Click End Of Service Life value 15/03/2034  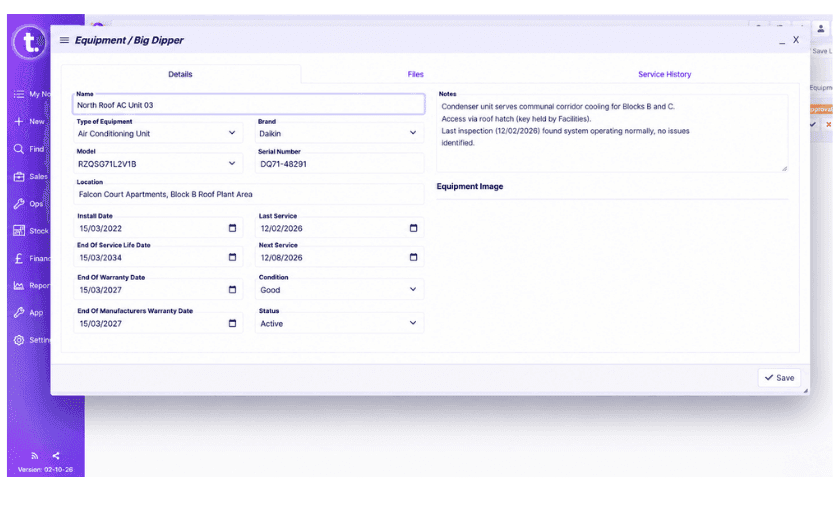click(x=101, y=258)
